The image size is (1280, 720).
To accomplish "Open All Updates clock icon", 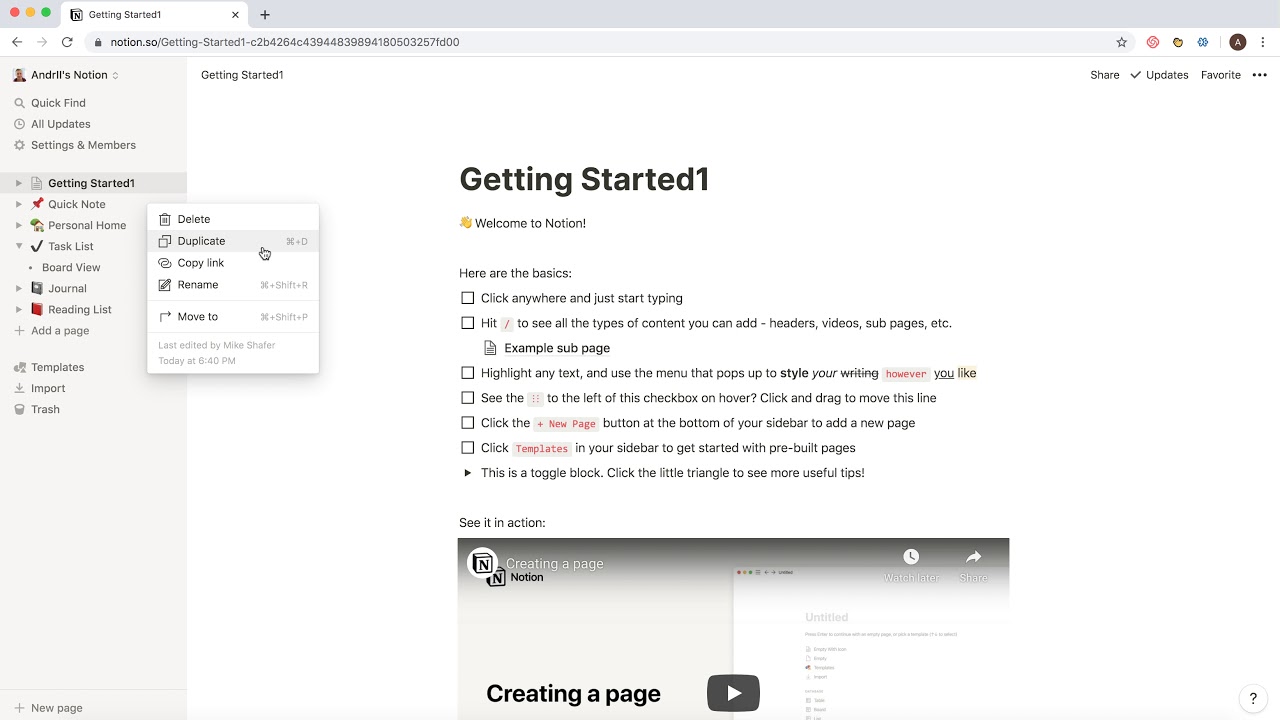I will coord(19,124).
